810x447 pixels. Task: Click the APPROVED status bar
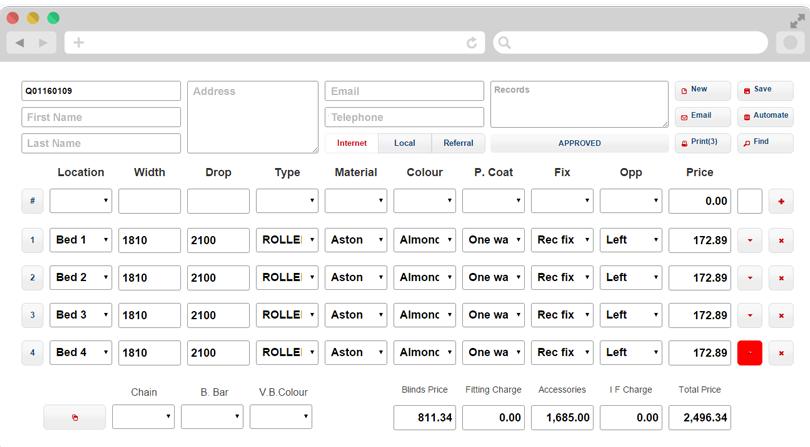click(x=579, y=143)
